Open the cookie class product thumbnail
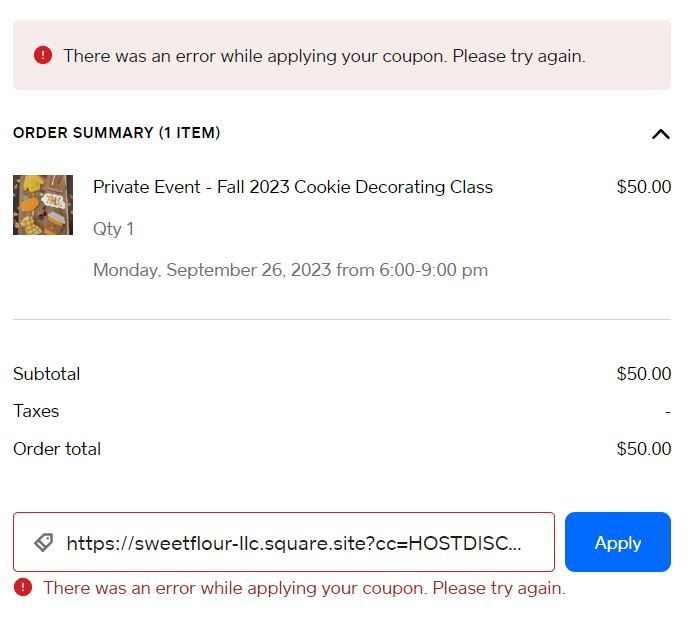Screen dimensions: 692x637 43,205
